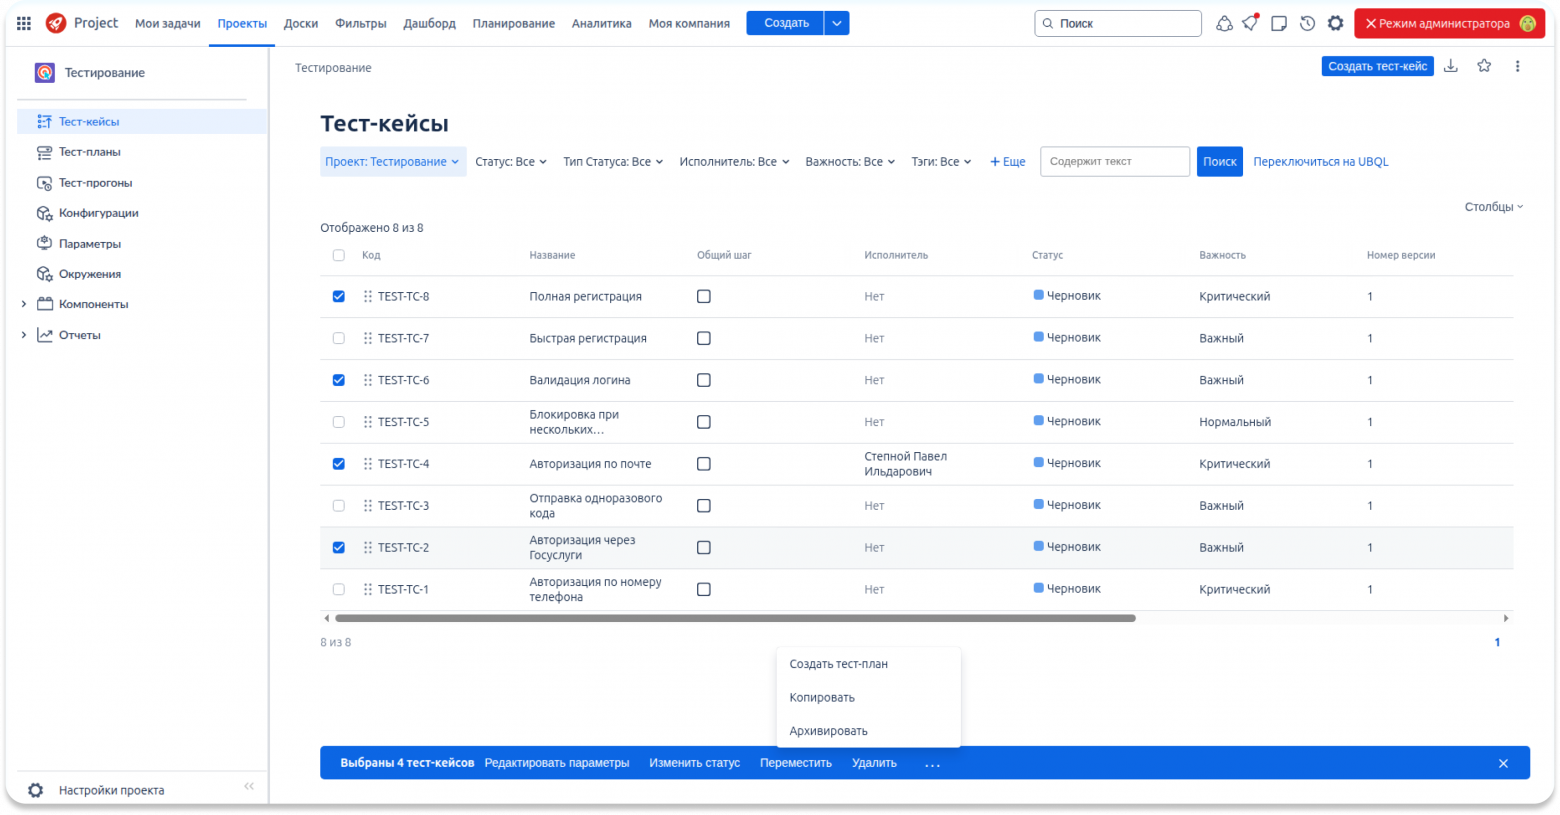Open the Тэги: Все filter dropdown
The image size is (1560, 815).
[941, 162]
